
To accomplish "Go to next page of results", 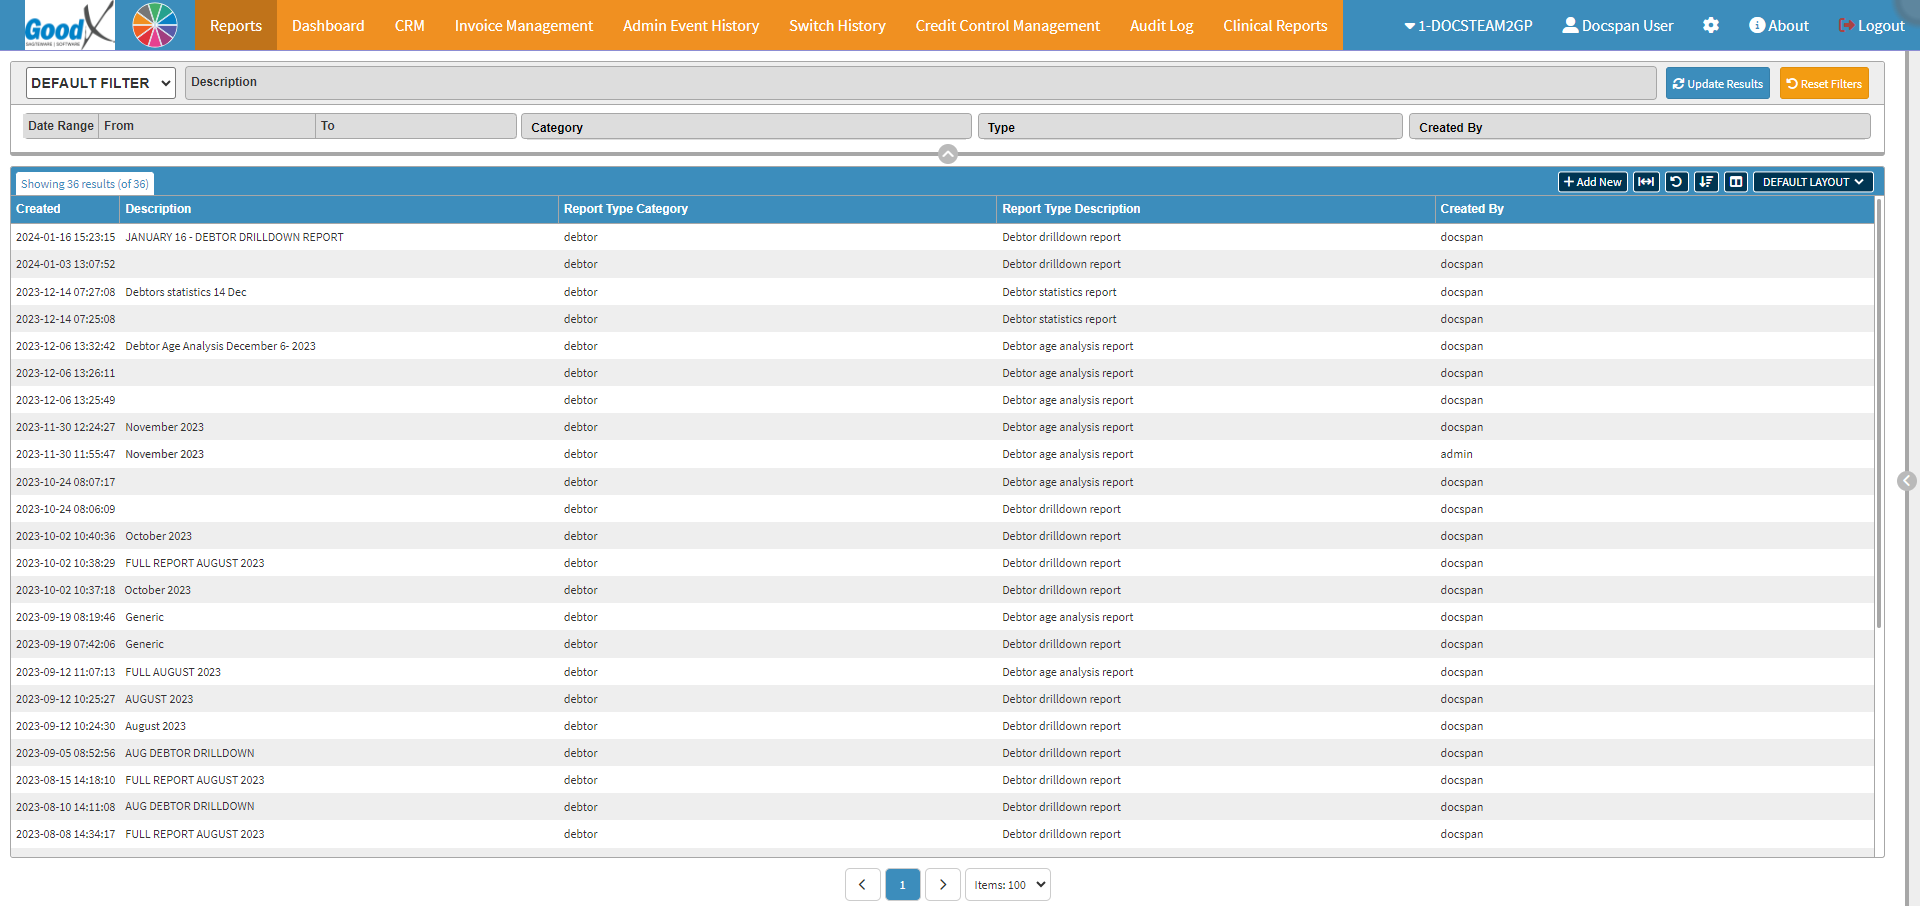I will pyautogui.click(x=942, y=885).
